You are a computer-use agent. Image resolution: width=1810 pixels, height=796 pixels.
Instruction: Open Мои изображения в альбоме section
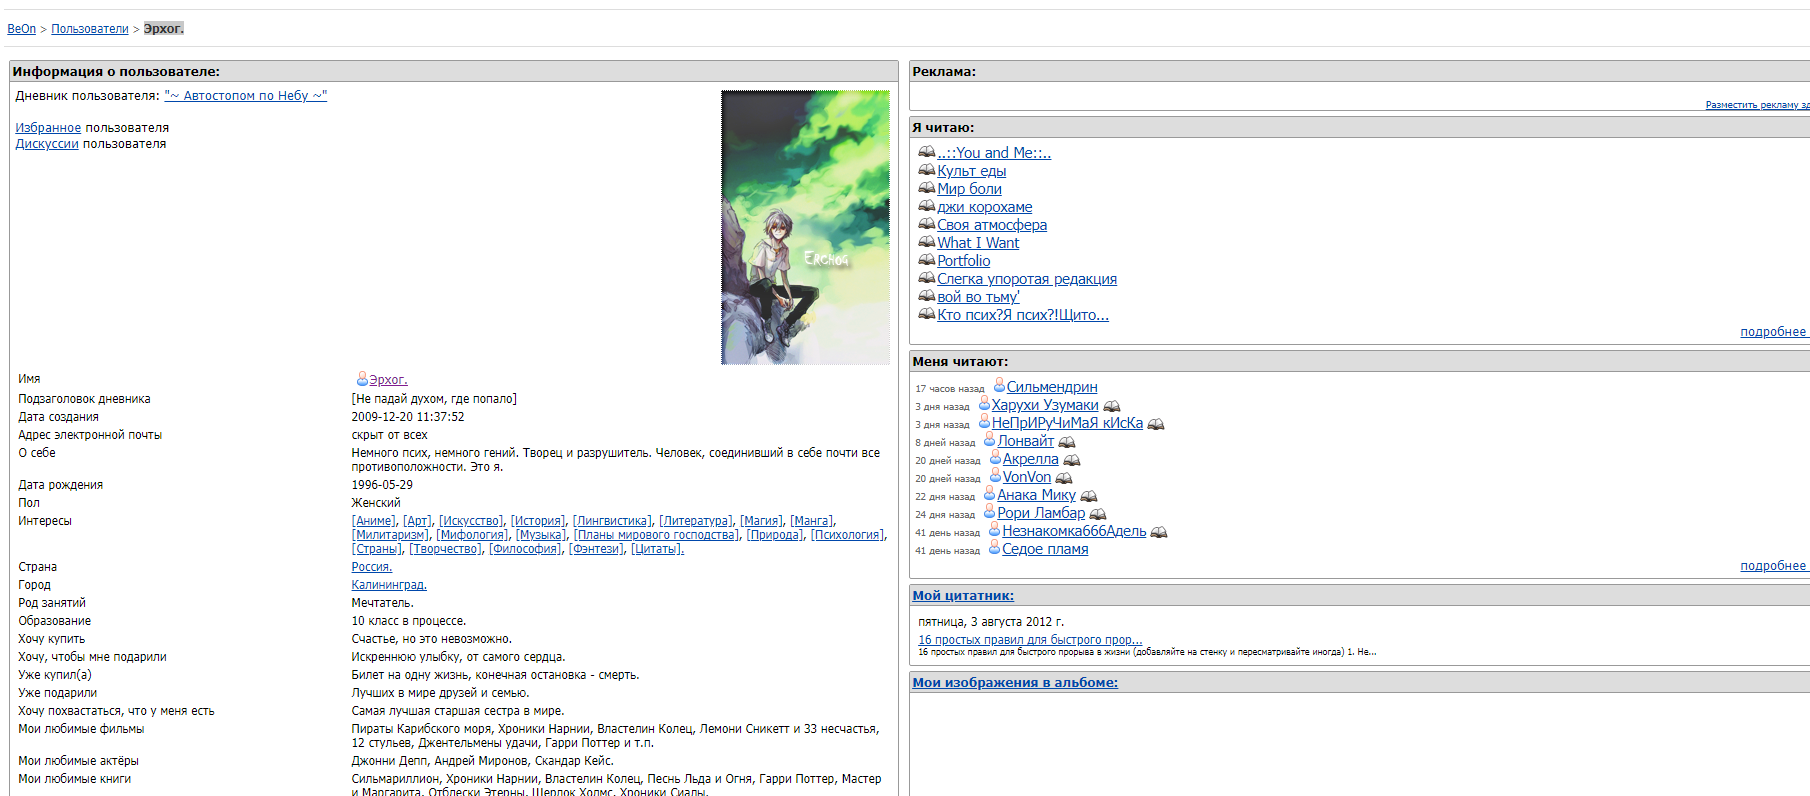click(1014, 683)
